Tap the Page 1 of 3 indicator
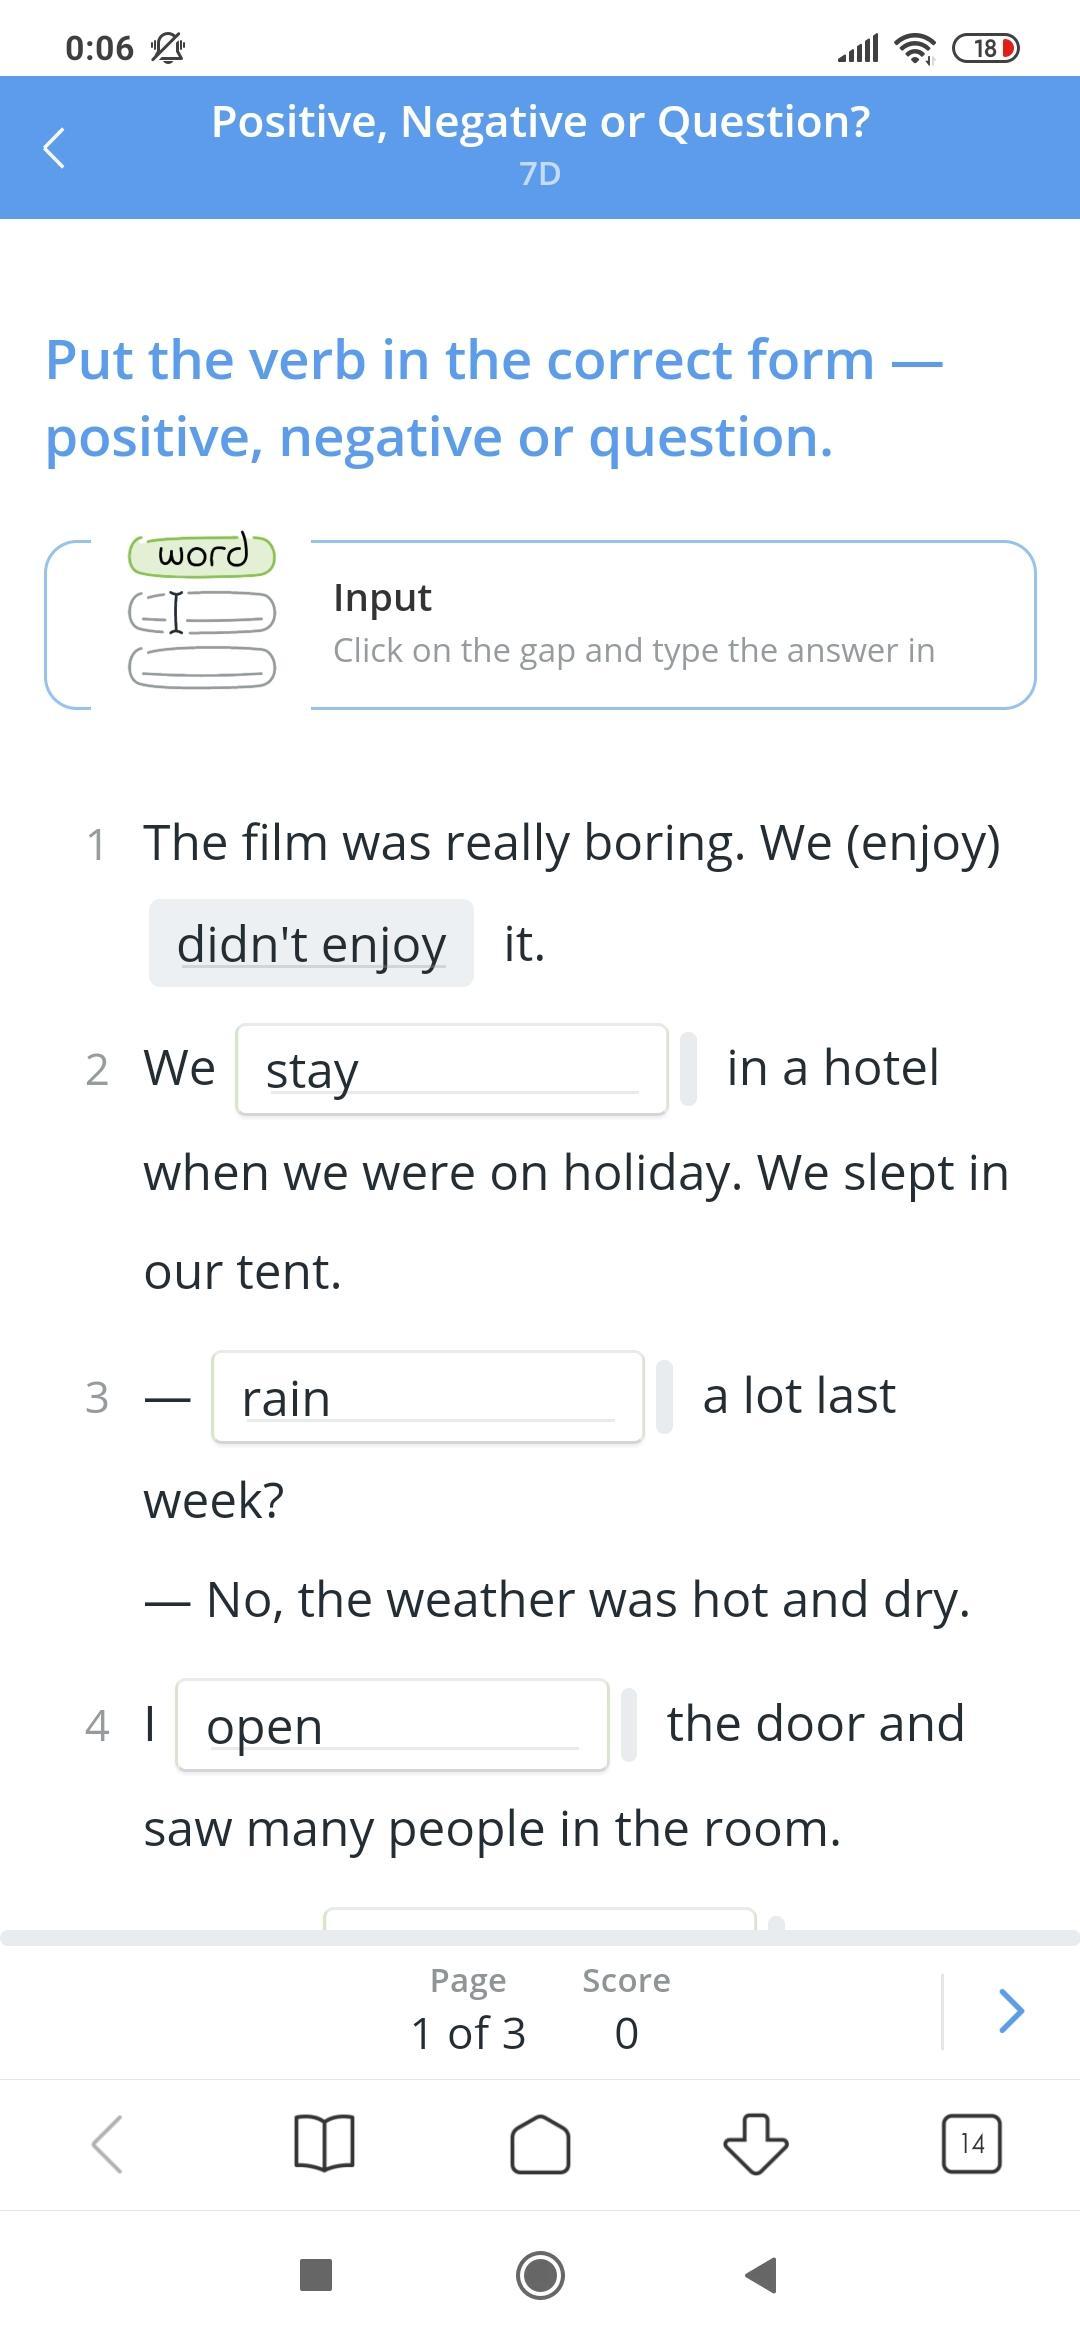1080x2340 pixels. (x=468, y=2010)
